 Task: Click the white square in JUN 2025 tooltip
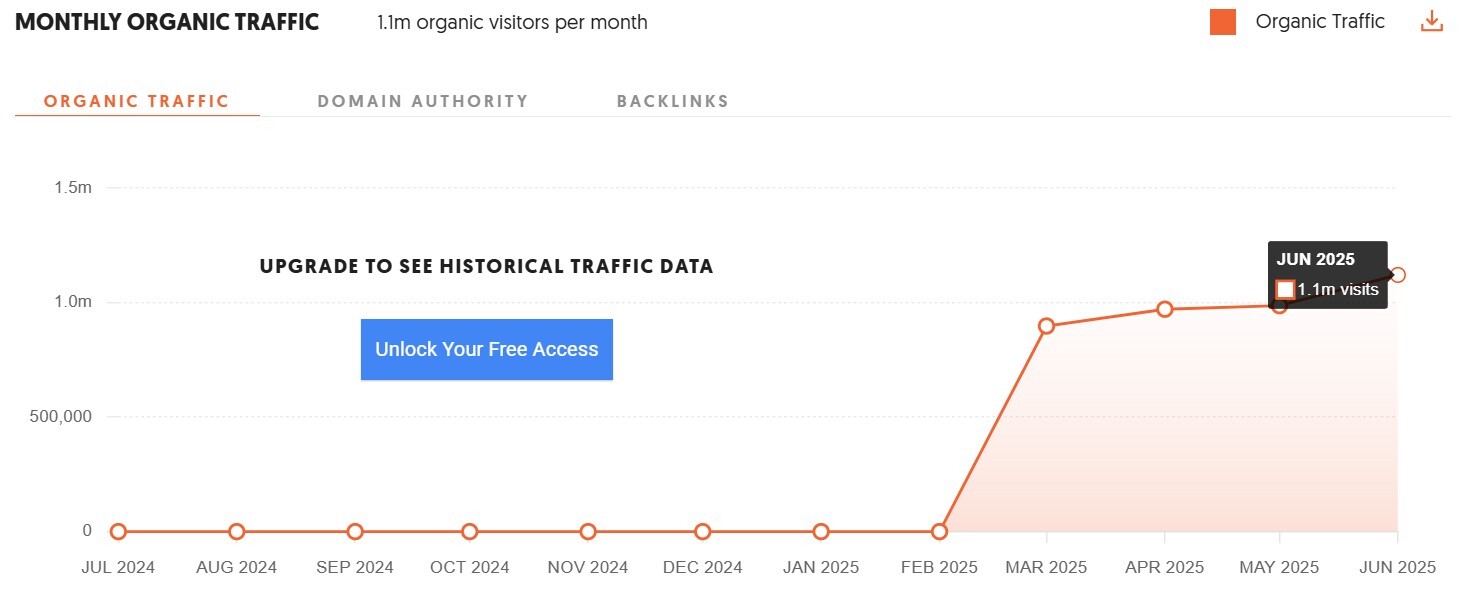(1286, 290)
